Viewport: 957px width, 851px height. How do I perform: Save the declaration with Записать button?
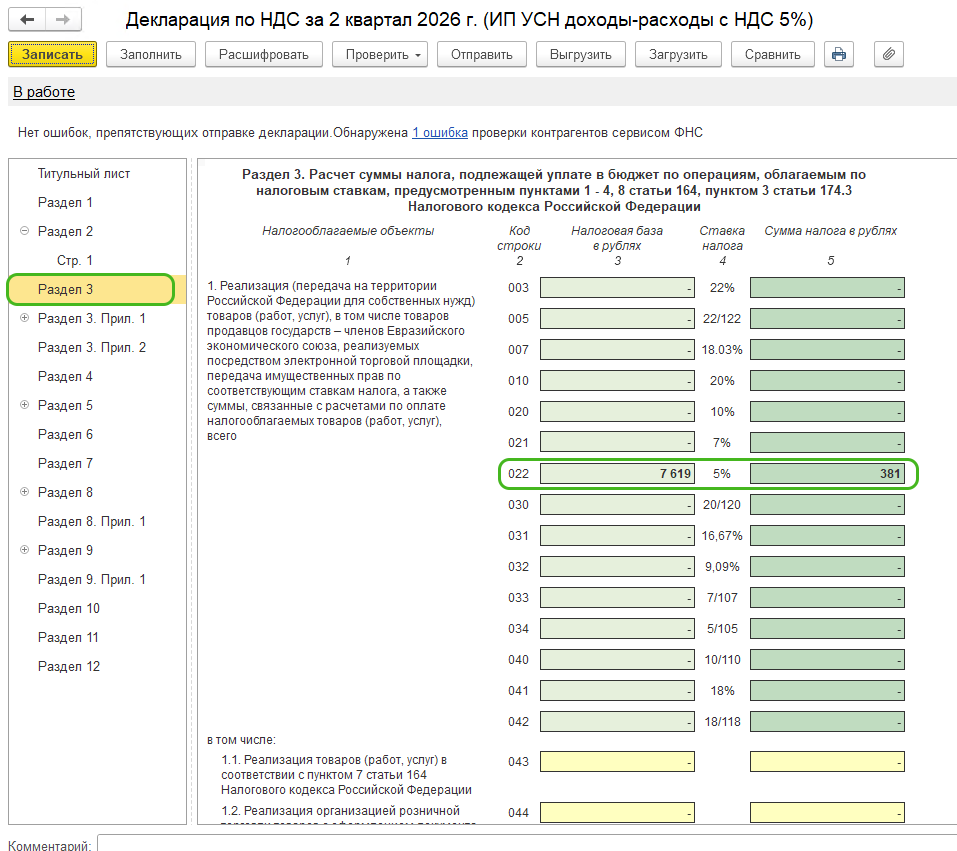tap(52, 54)
